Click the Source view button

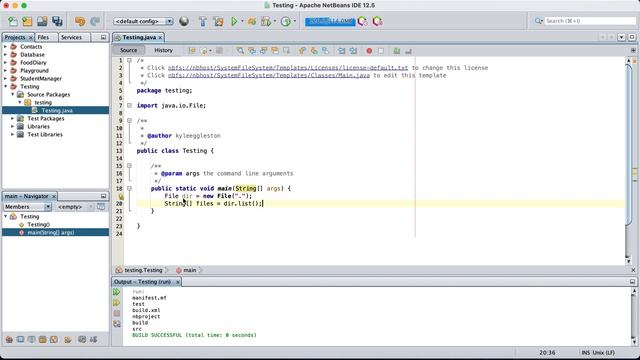click(129, 50)
